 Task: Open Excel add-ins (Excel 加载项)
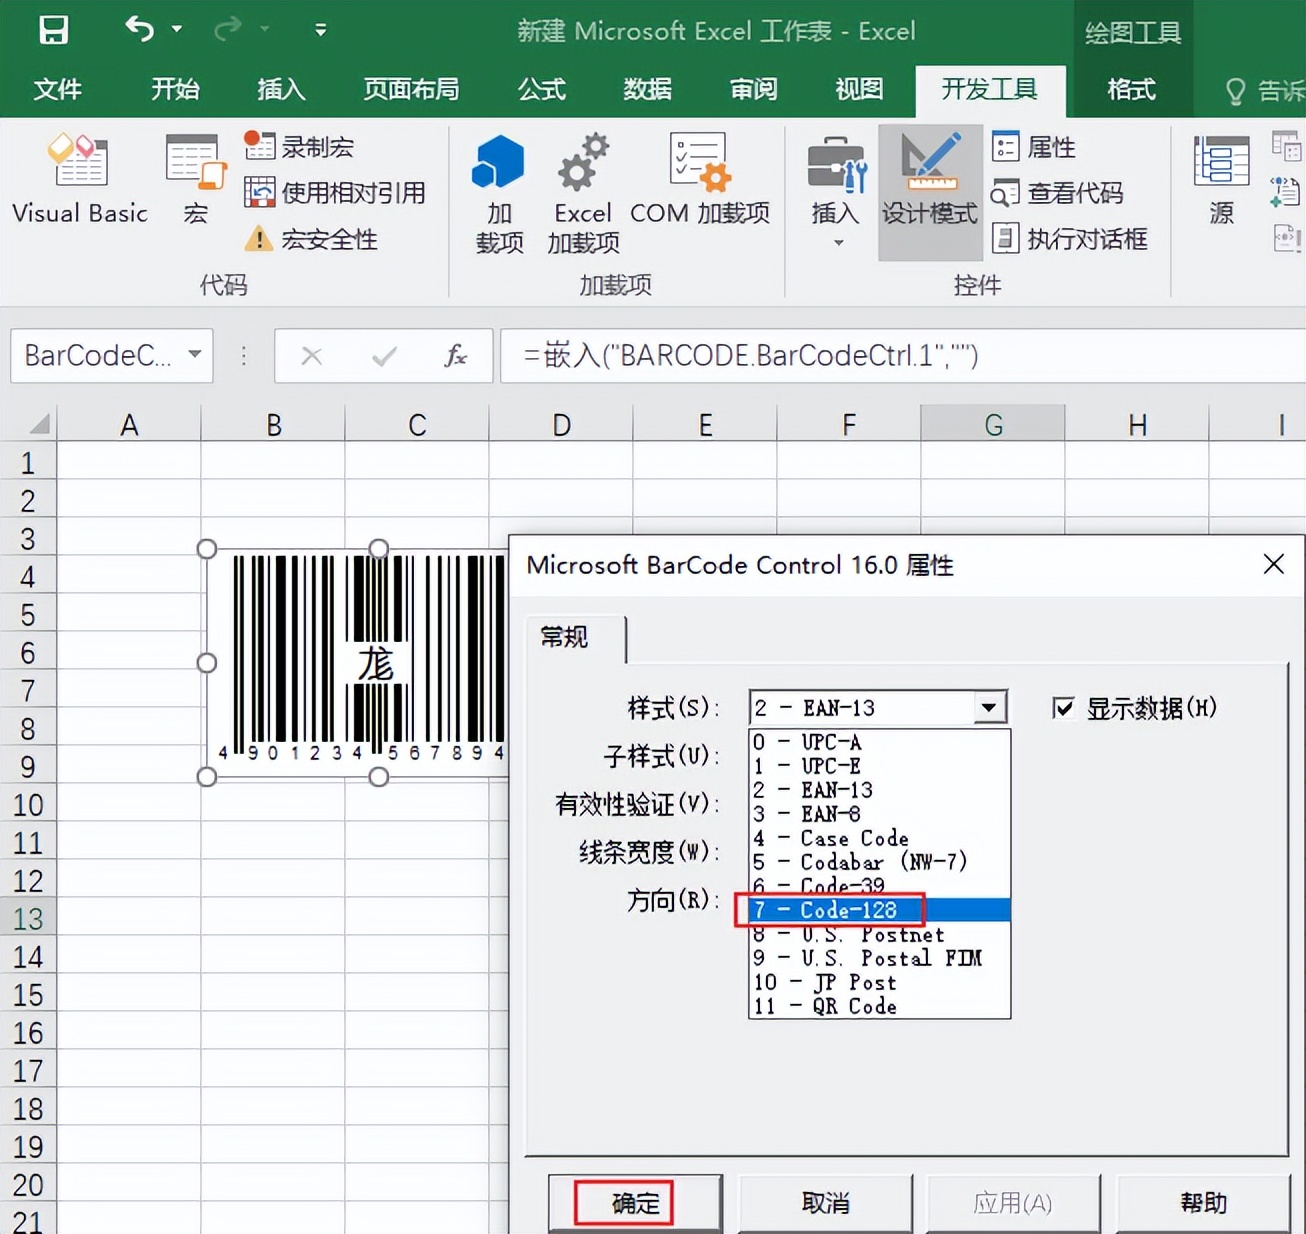[x=583, y=194]
